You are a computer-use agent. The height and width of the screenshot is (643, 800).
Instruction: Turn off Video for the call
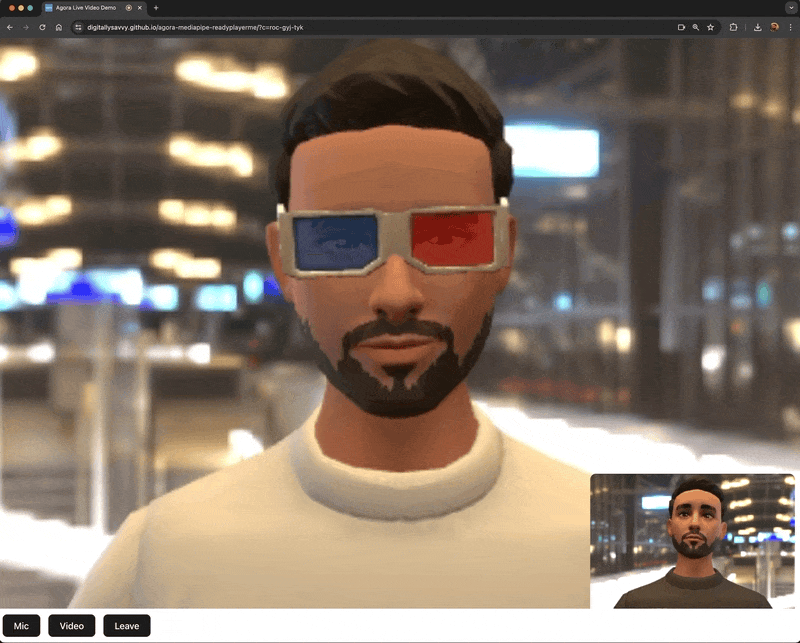[x=70, y=624]
